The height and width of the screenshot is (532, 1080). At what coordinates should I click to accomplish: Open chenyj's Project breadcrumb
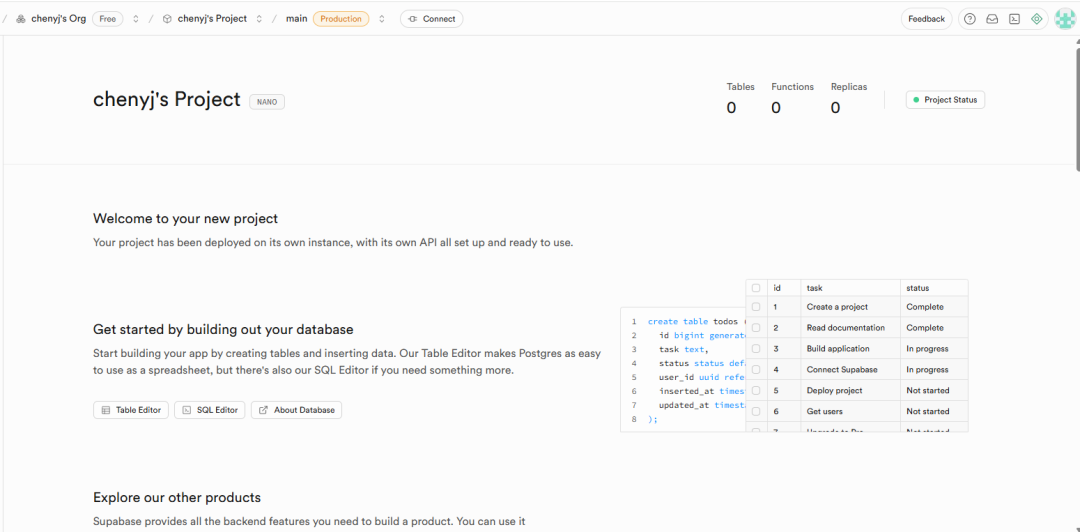pyautogui.click(x=212, y=19)
